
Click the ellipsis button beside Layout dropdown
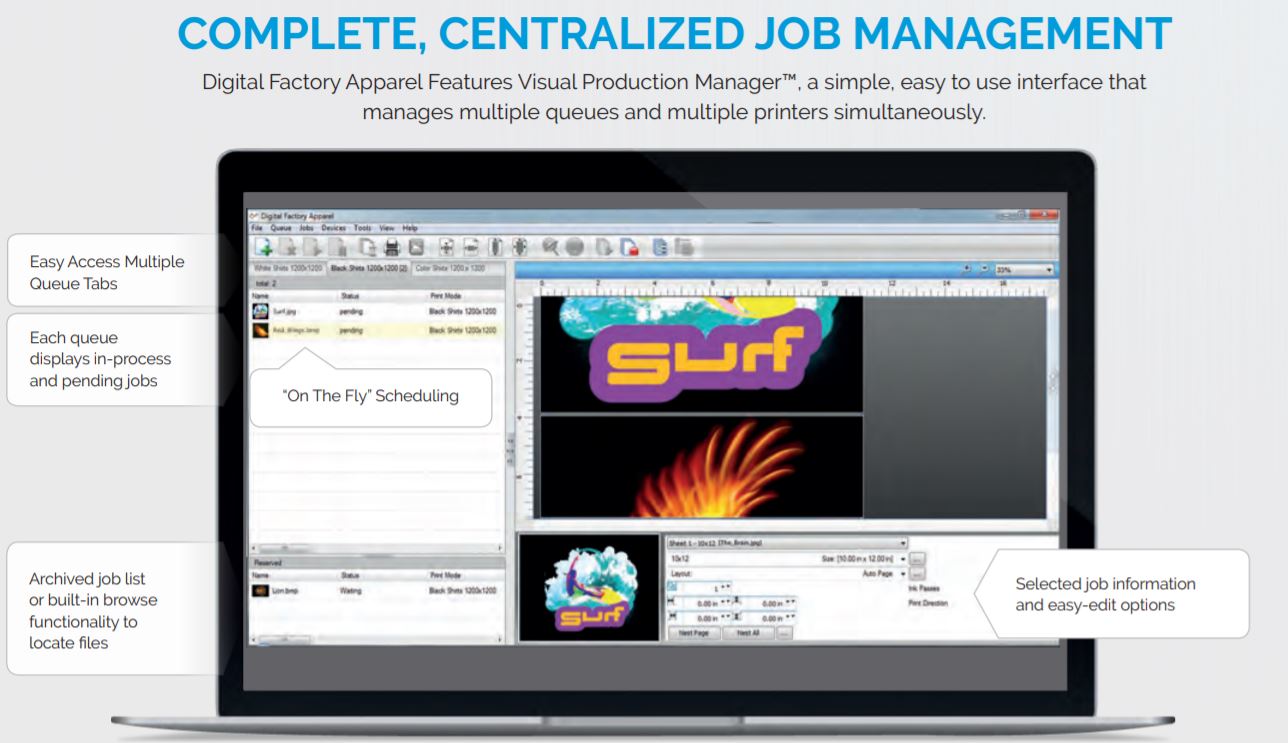click(x=917, y=574)
